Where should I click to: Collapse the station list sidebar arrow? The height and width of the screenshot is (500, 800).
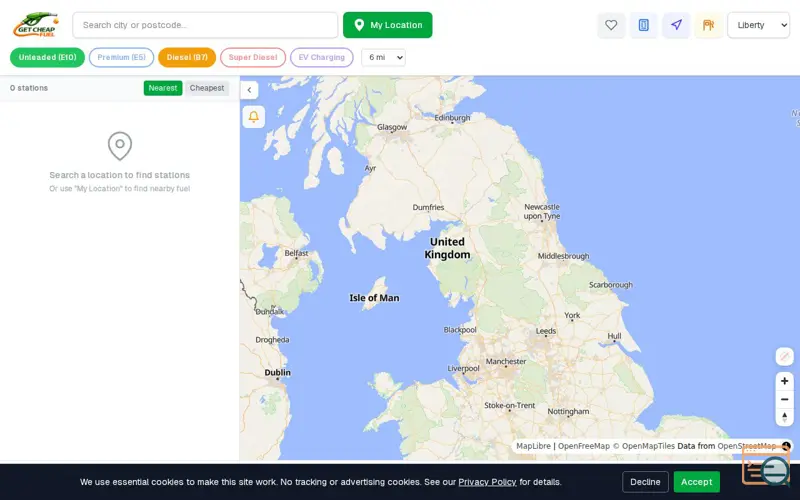[x=249, y=90]
